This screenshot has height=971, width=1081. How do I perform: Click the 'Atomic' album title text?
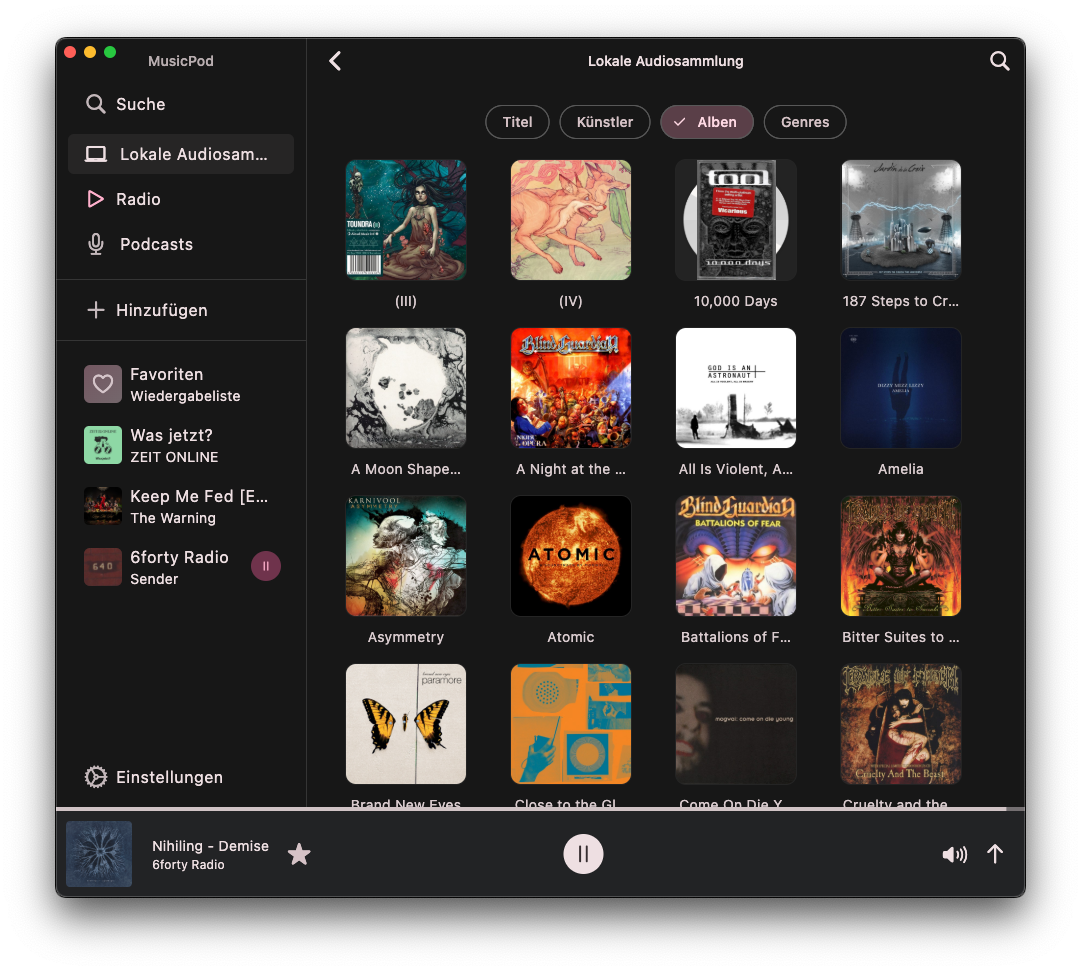571,637
